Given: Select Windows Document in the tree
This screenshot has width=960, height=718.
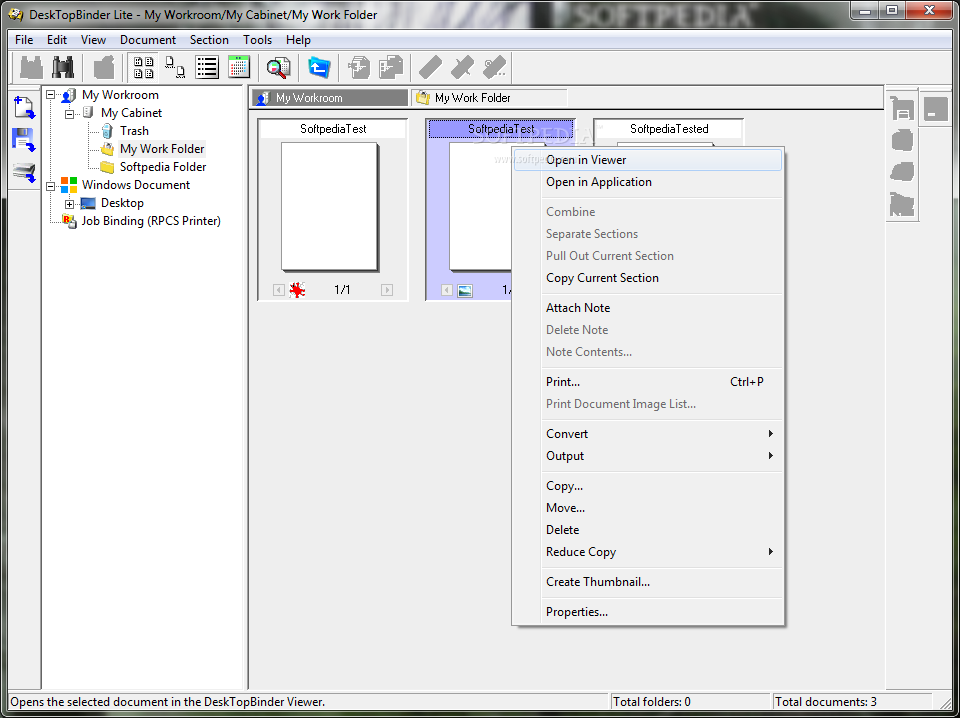Looking at the screenshot, I should pyautogui.click(x=136, y=185).
